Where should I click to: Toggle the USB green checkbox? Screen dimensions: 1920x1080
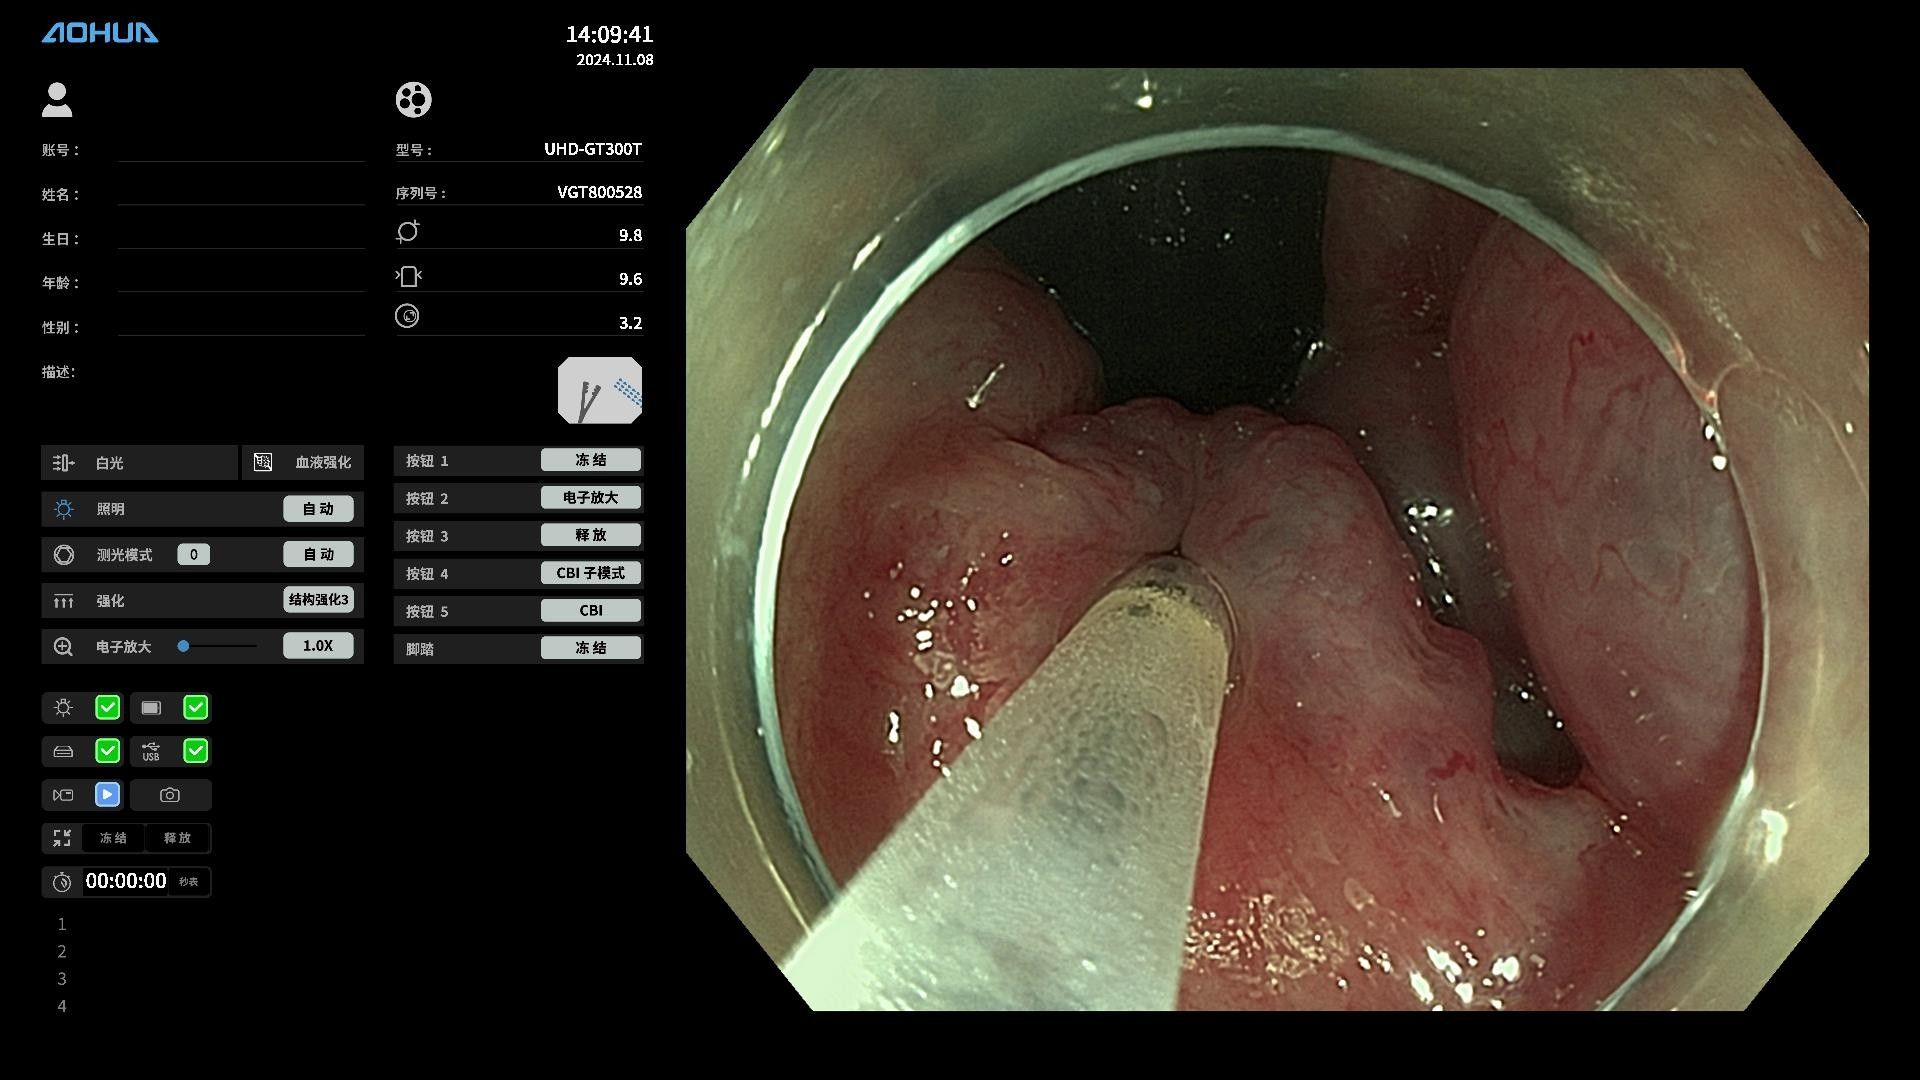196,751
